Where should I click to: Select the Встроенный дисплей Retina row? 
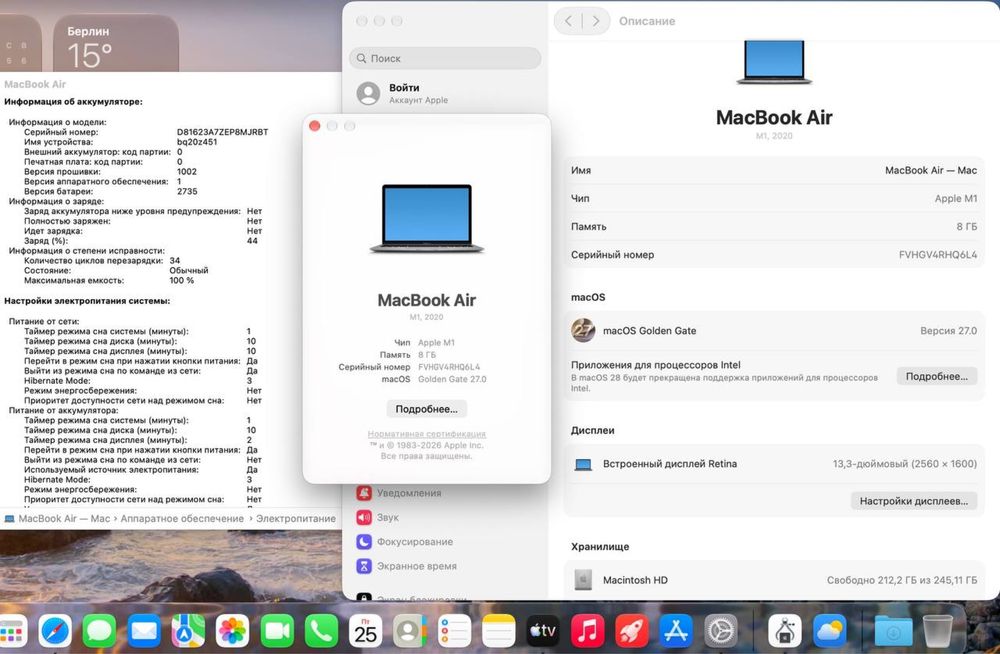[774, 464]
